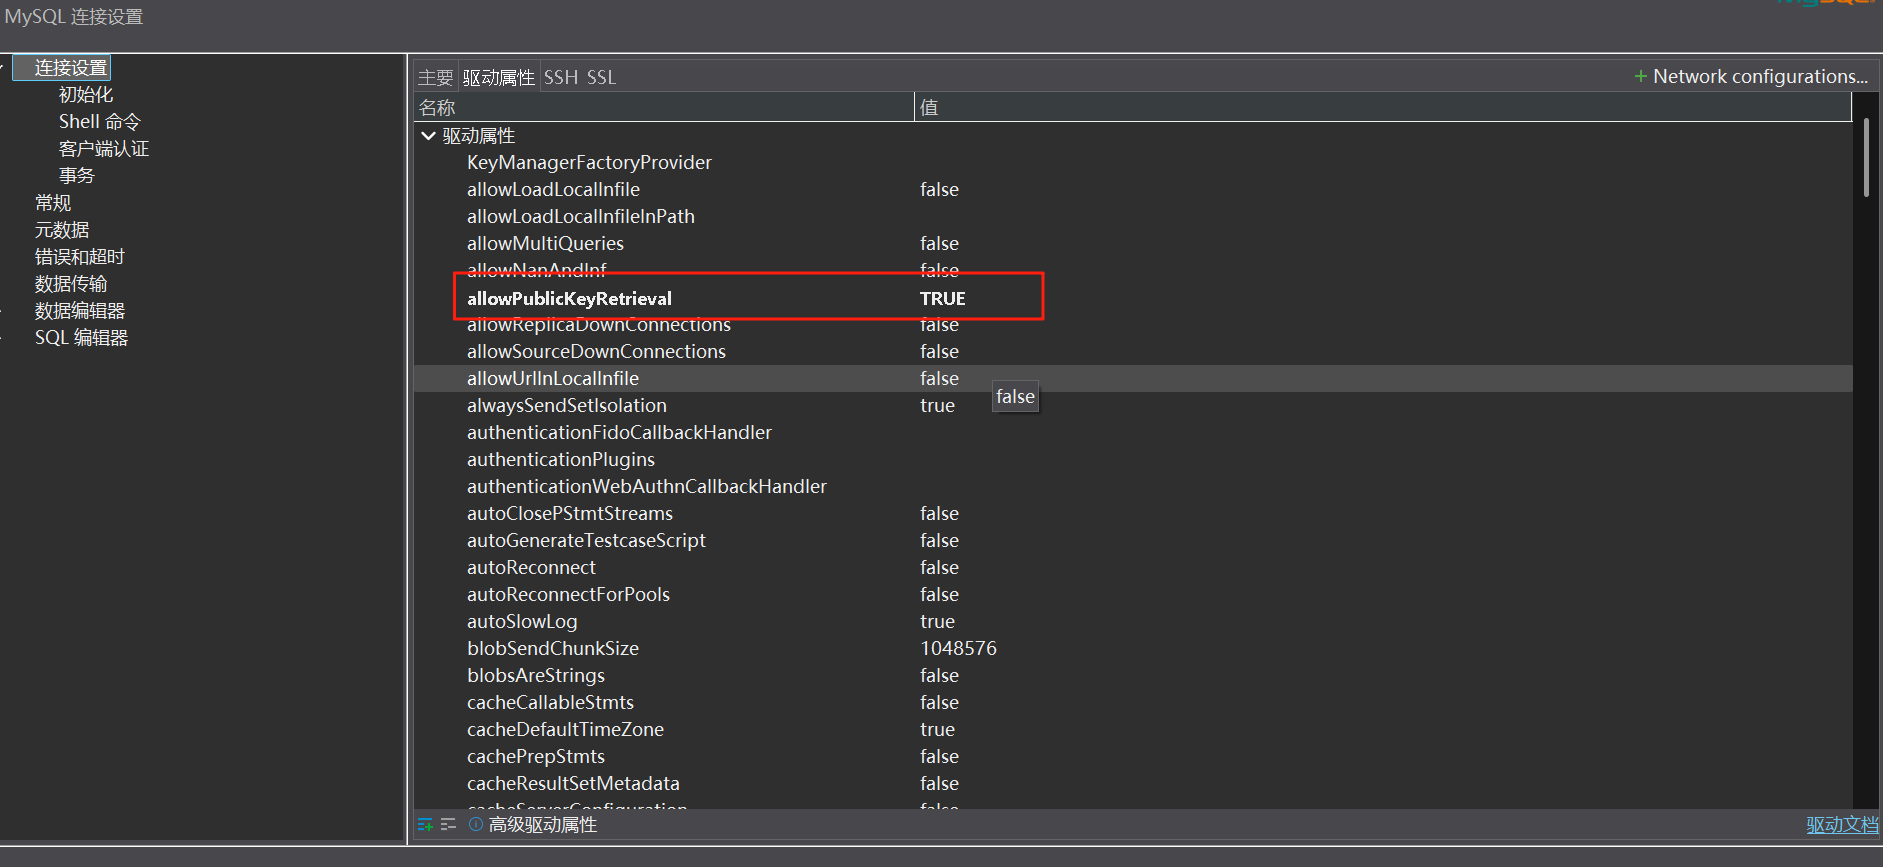
Task: Click the TRUE value of allowPublicKeyRetrieval
Action: (x=942, y=299)
